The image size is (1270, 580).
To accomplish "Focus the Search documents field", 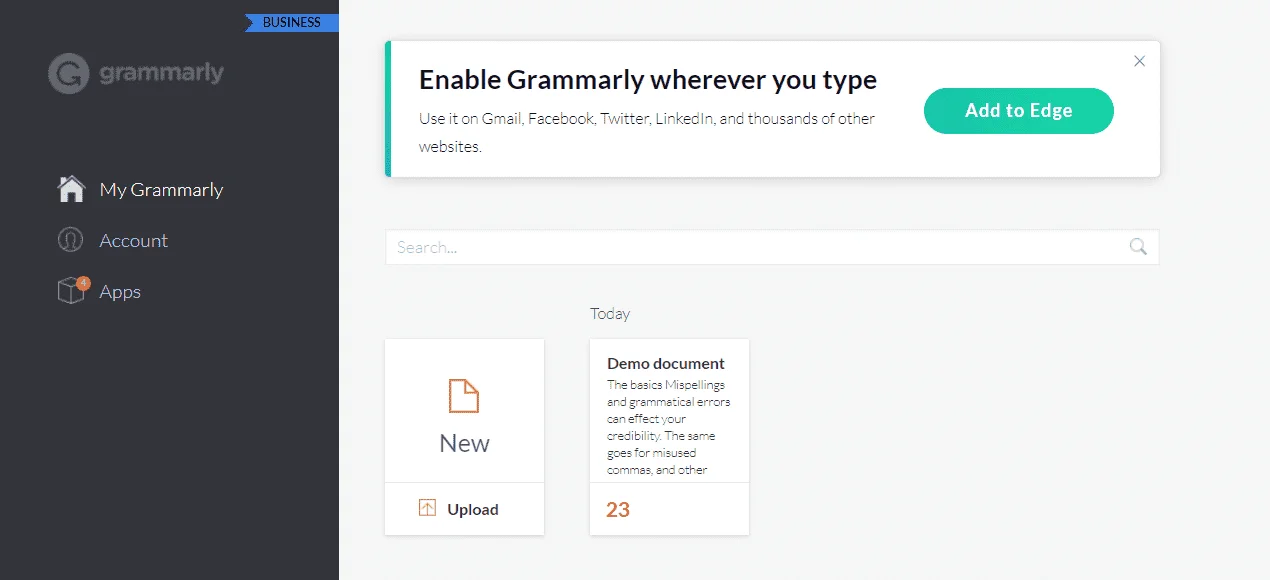I will coord(772,247).
